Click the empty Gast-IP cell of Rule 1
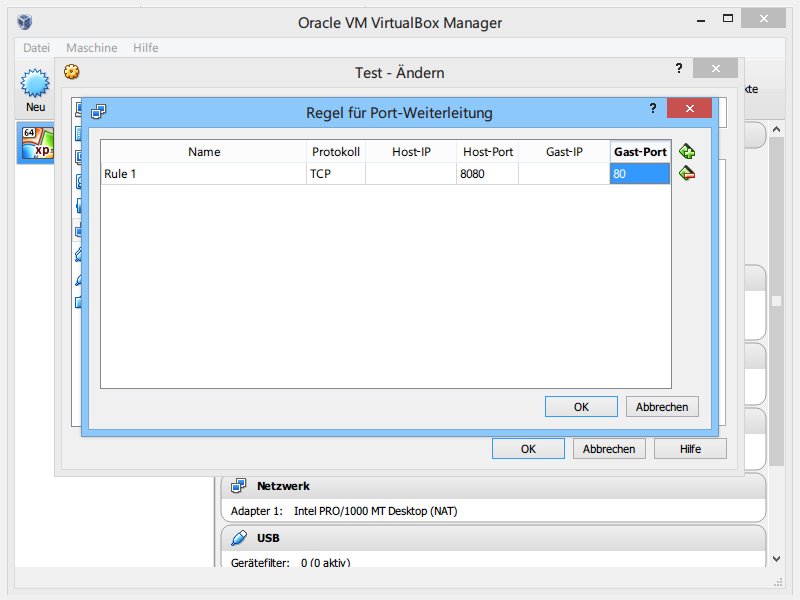Viewport: 800px width, 600px height. pyautogui.click(x=564, y=173)
